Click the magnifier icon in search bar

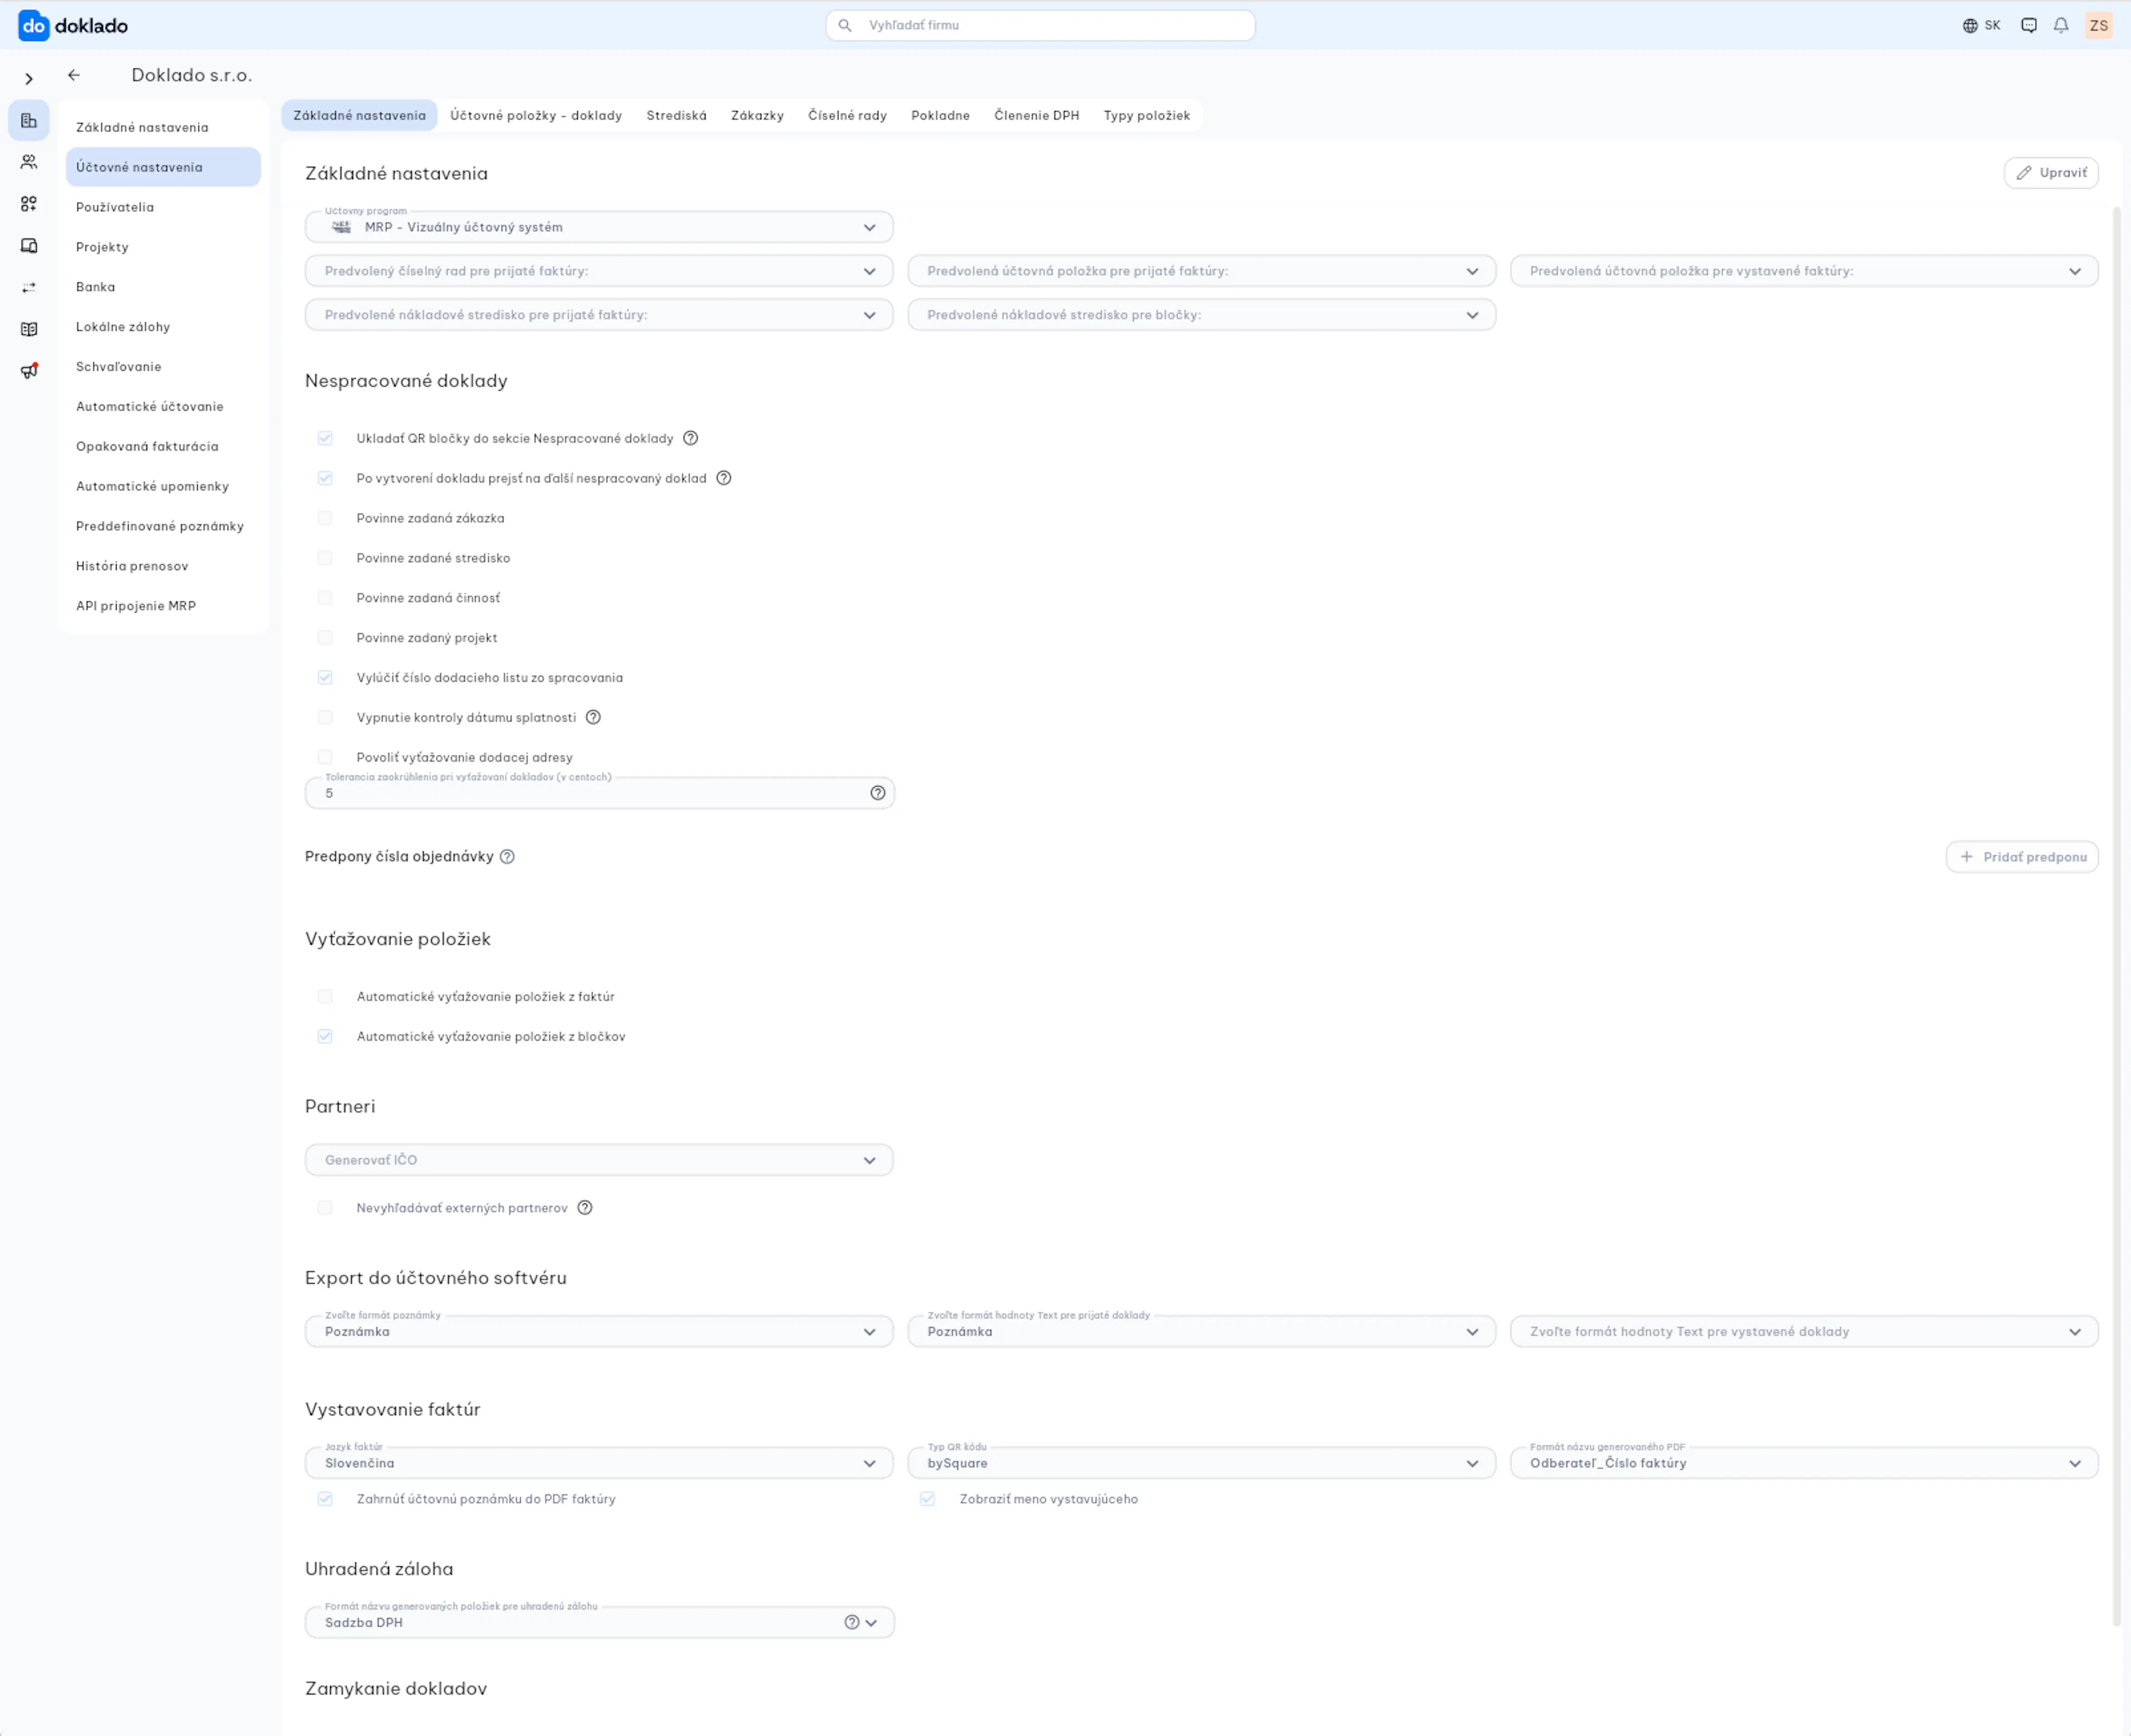click(x=845, y=26)
